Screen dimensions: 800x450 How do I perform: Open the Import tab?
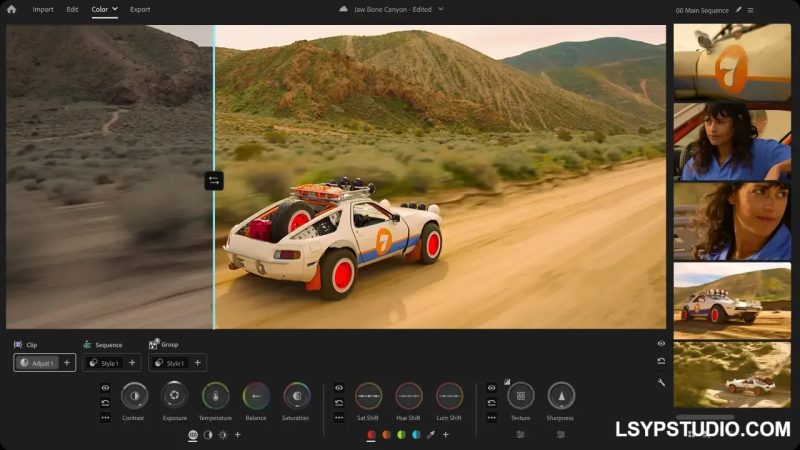point(43,9)
